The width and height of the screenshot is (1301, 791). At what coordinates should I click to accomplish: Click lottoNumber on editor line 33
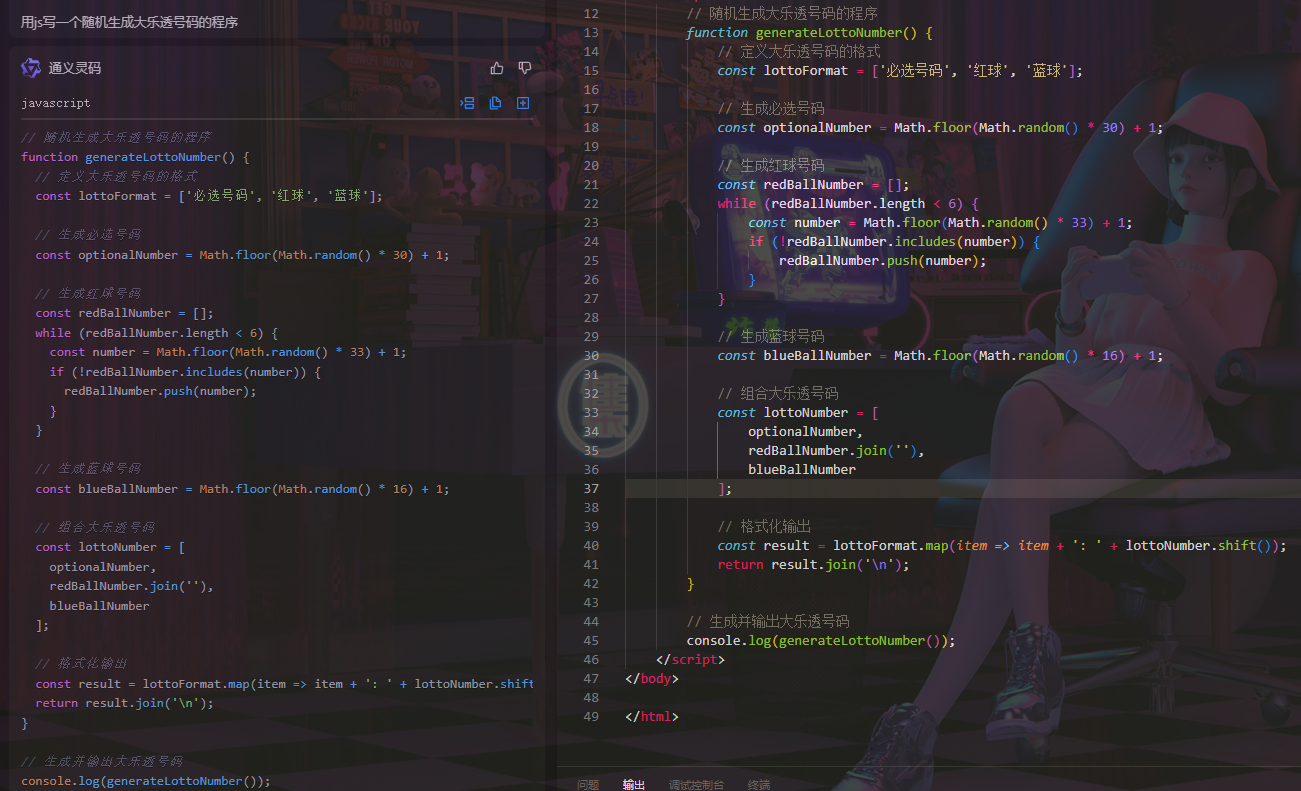(x=806, y=412)
